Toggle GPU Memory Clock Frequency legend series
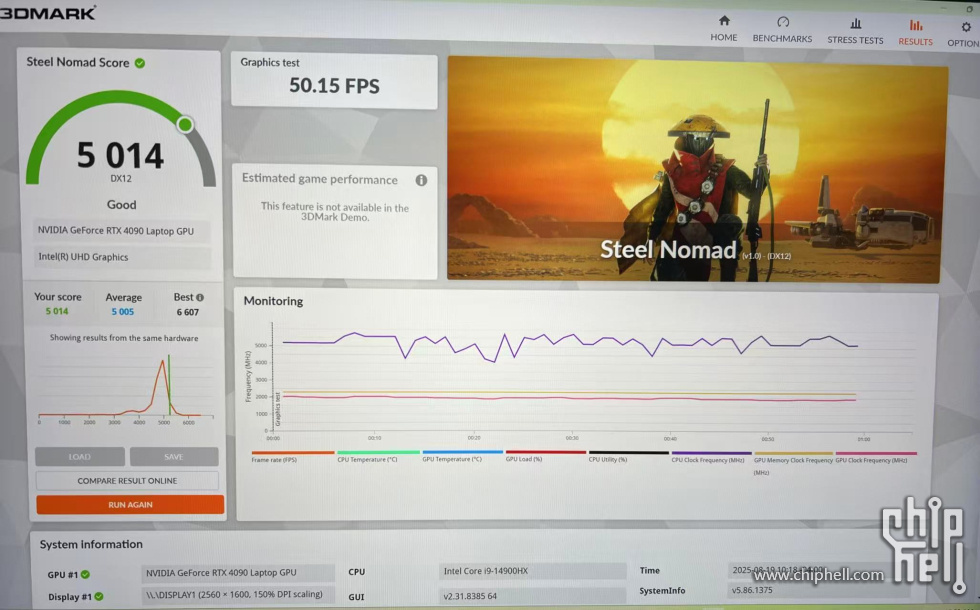 793,463
